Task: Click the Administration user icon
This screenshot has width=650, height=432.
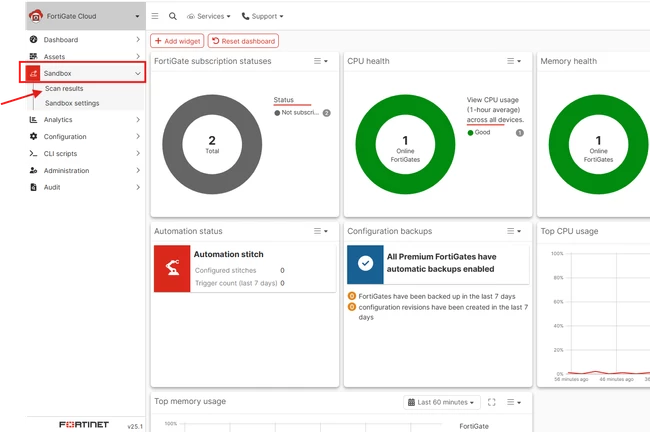Action: [x=34, y=170]
